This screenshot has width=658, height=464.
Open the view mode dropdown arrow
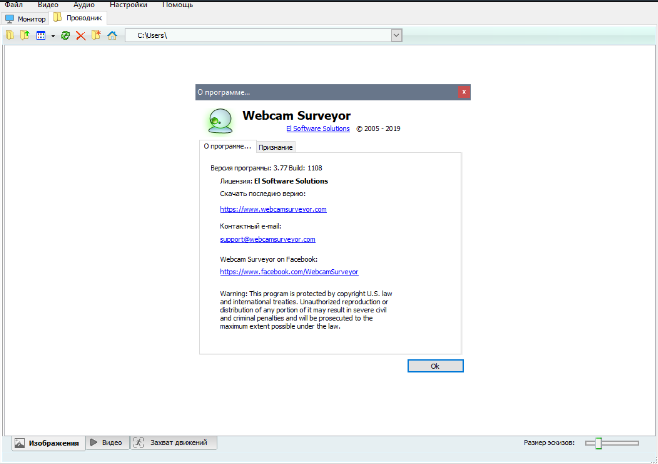point(53,36)
